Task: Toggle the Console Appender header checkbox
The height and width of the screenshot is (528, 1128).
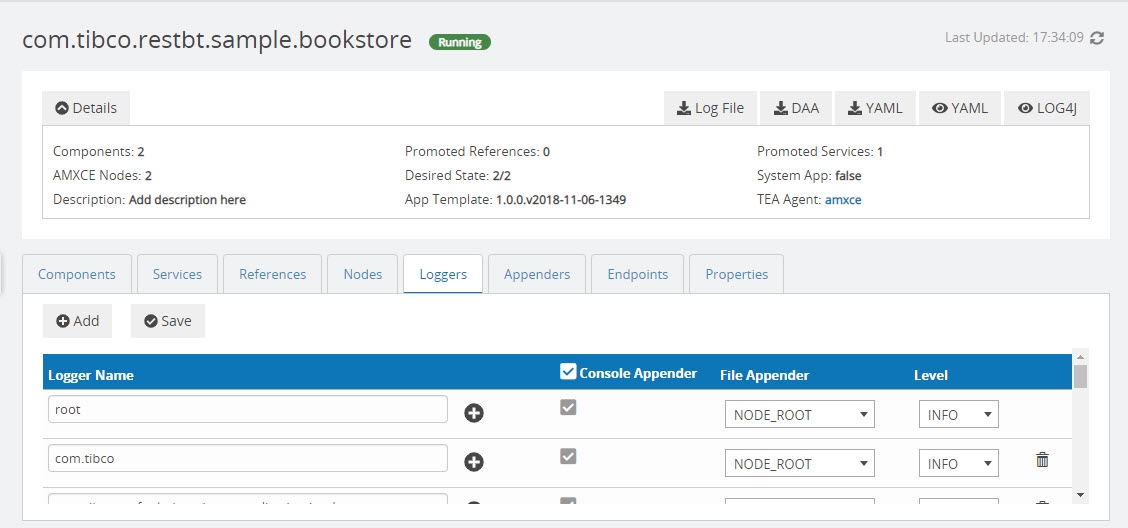Action: pyautogui.click(x=569, y=372)
